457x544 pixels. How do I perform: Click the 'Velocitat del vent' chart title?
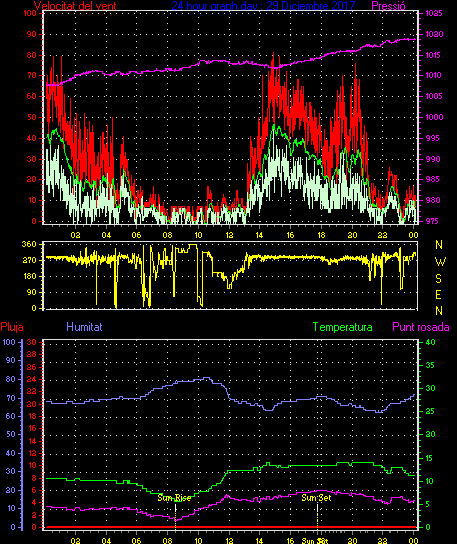pyautogui.click(x=75, y=6)
